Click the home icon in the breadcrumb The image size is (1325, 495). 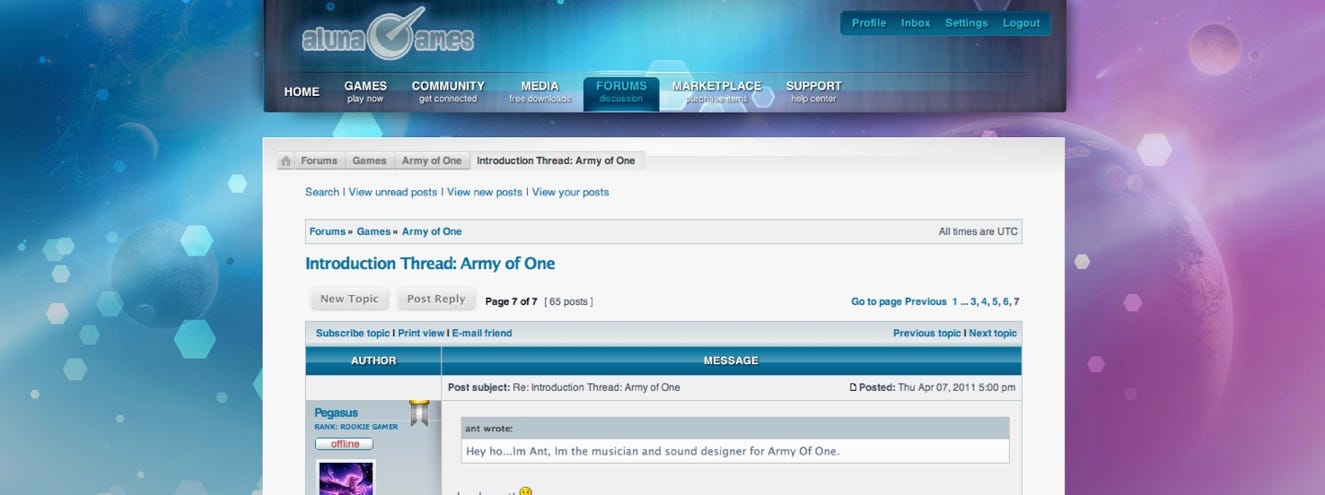click(286, 161)
